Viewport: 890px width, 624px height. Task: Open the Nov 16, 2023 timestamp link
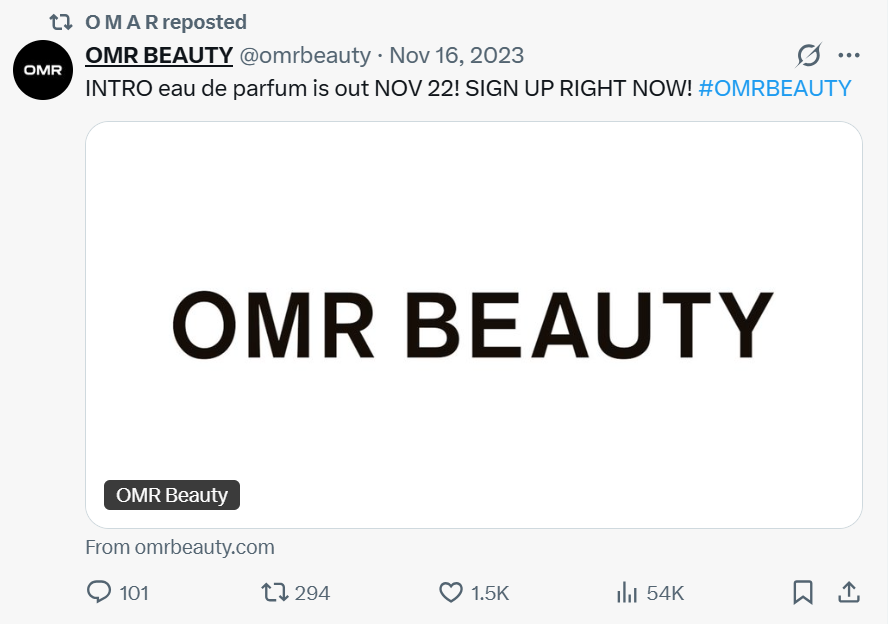click(456, 55)
